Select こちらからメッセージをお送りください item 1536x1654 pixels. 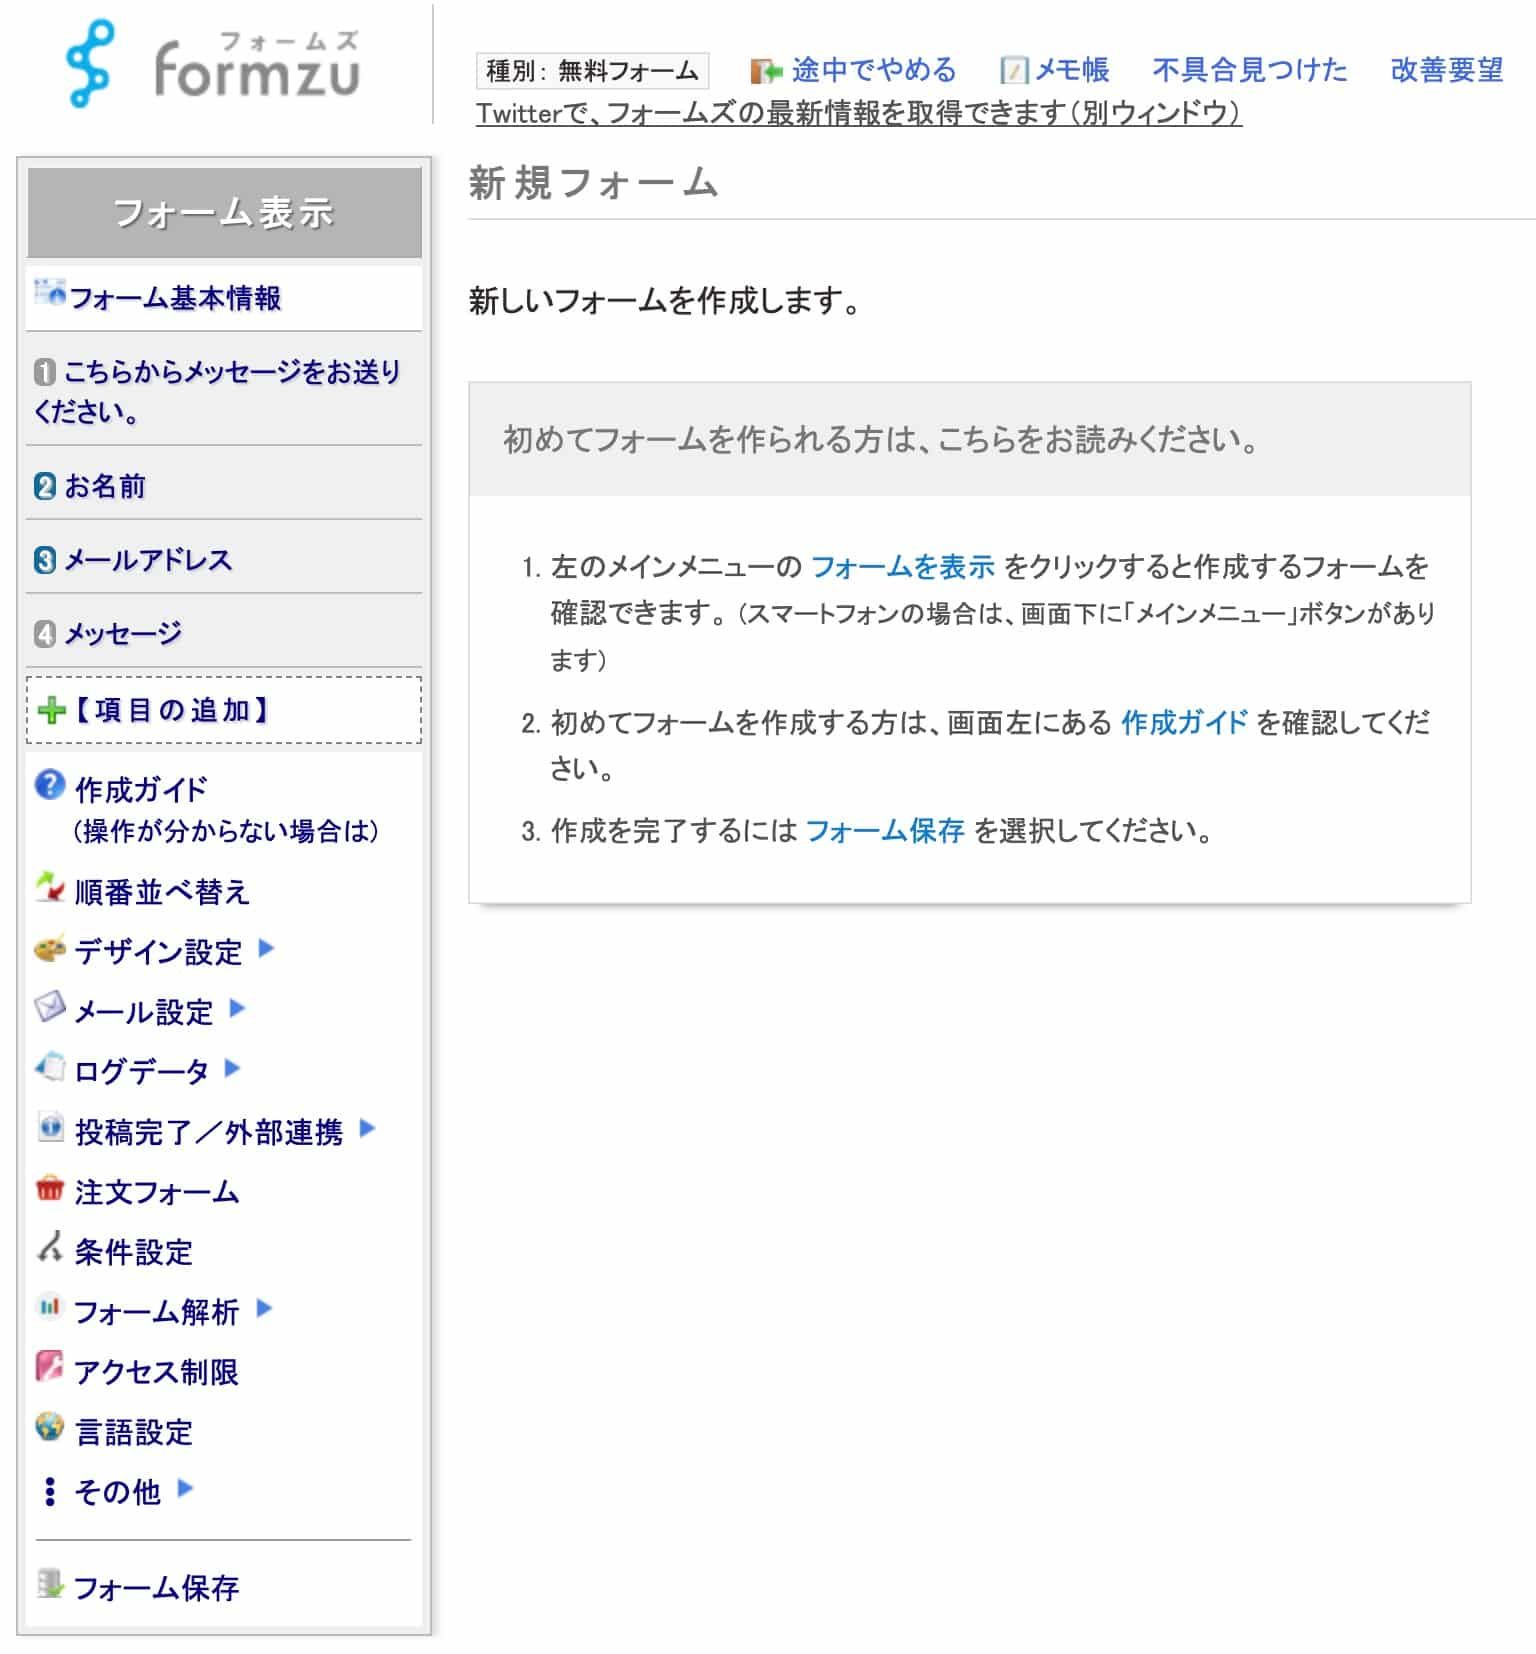coord(218,391)
